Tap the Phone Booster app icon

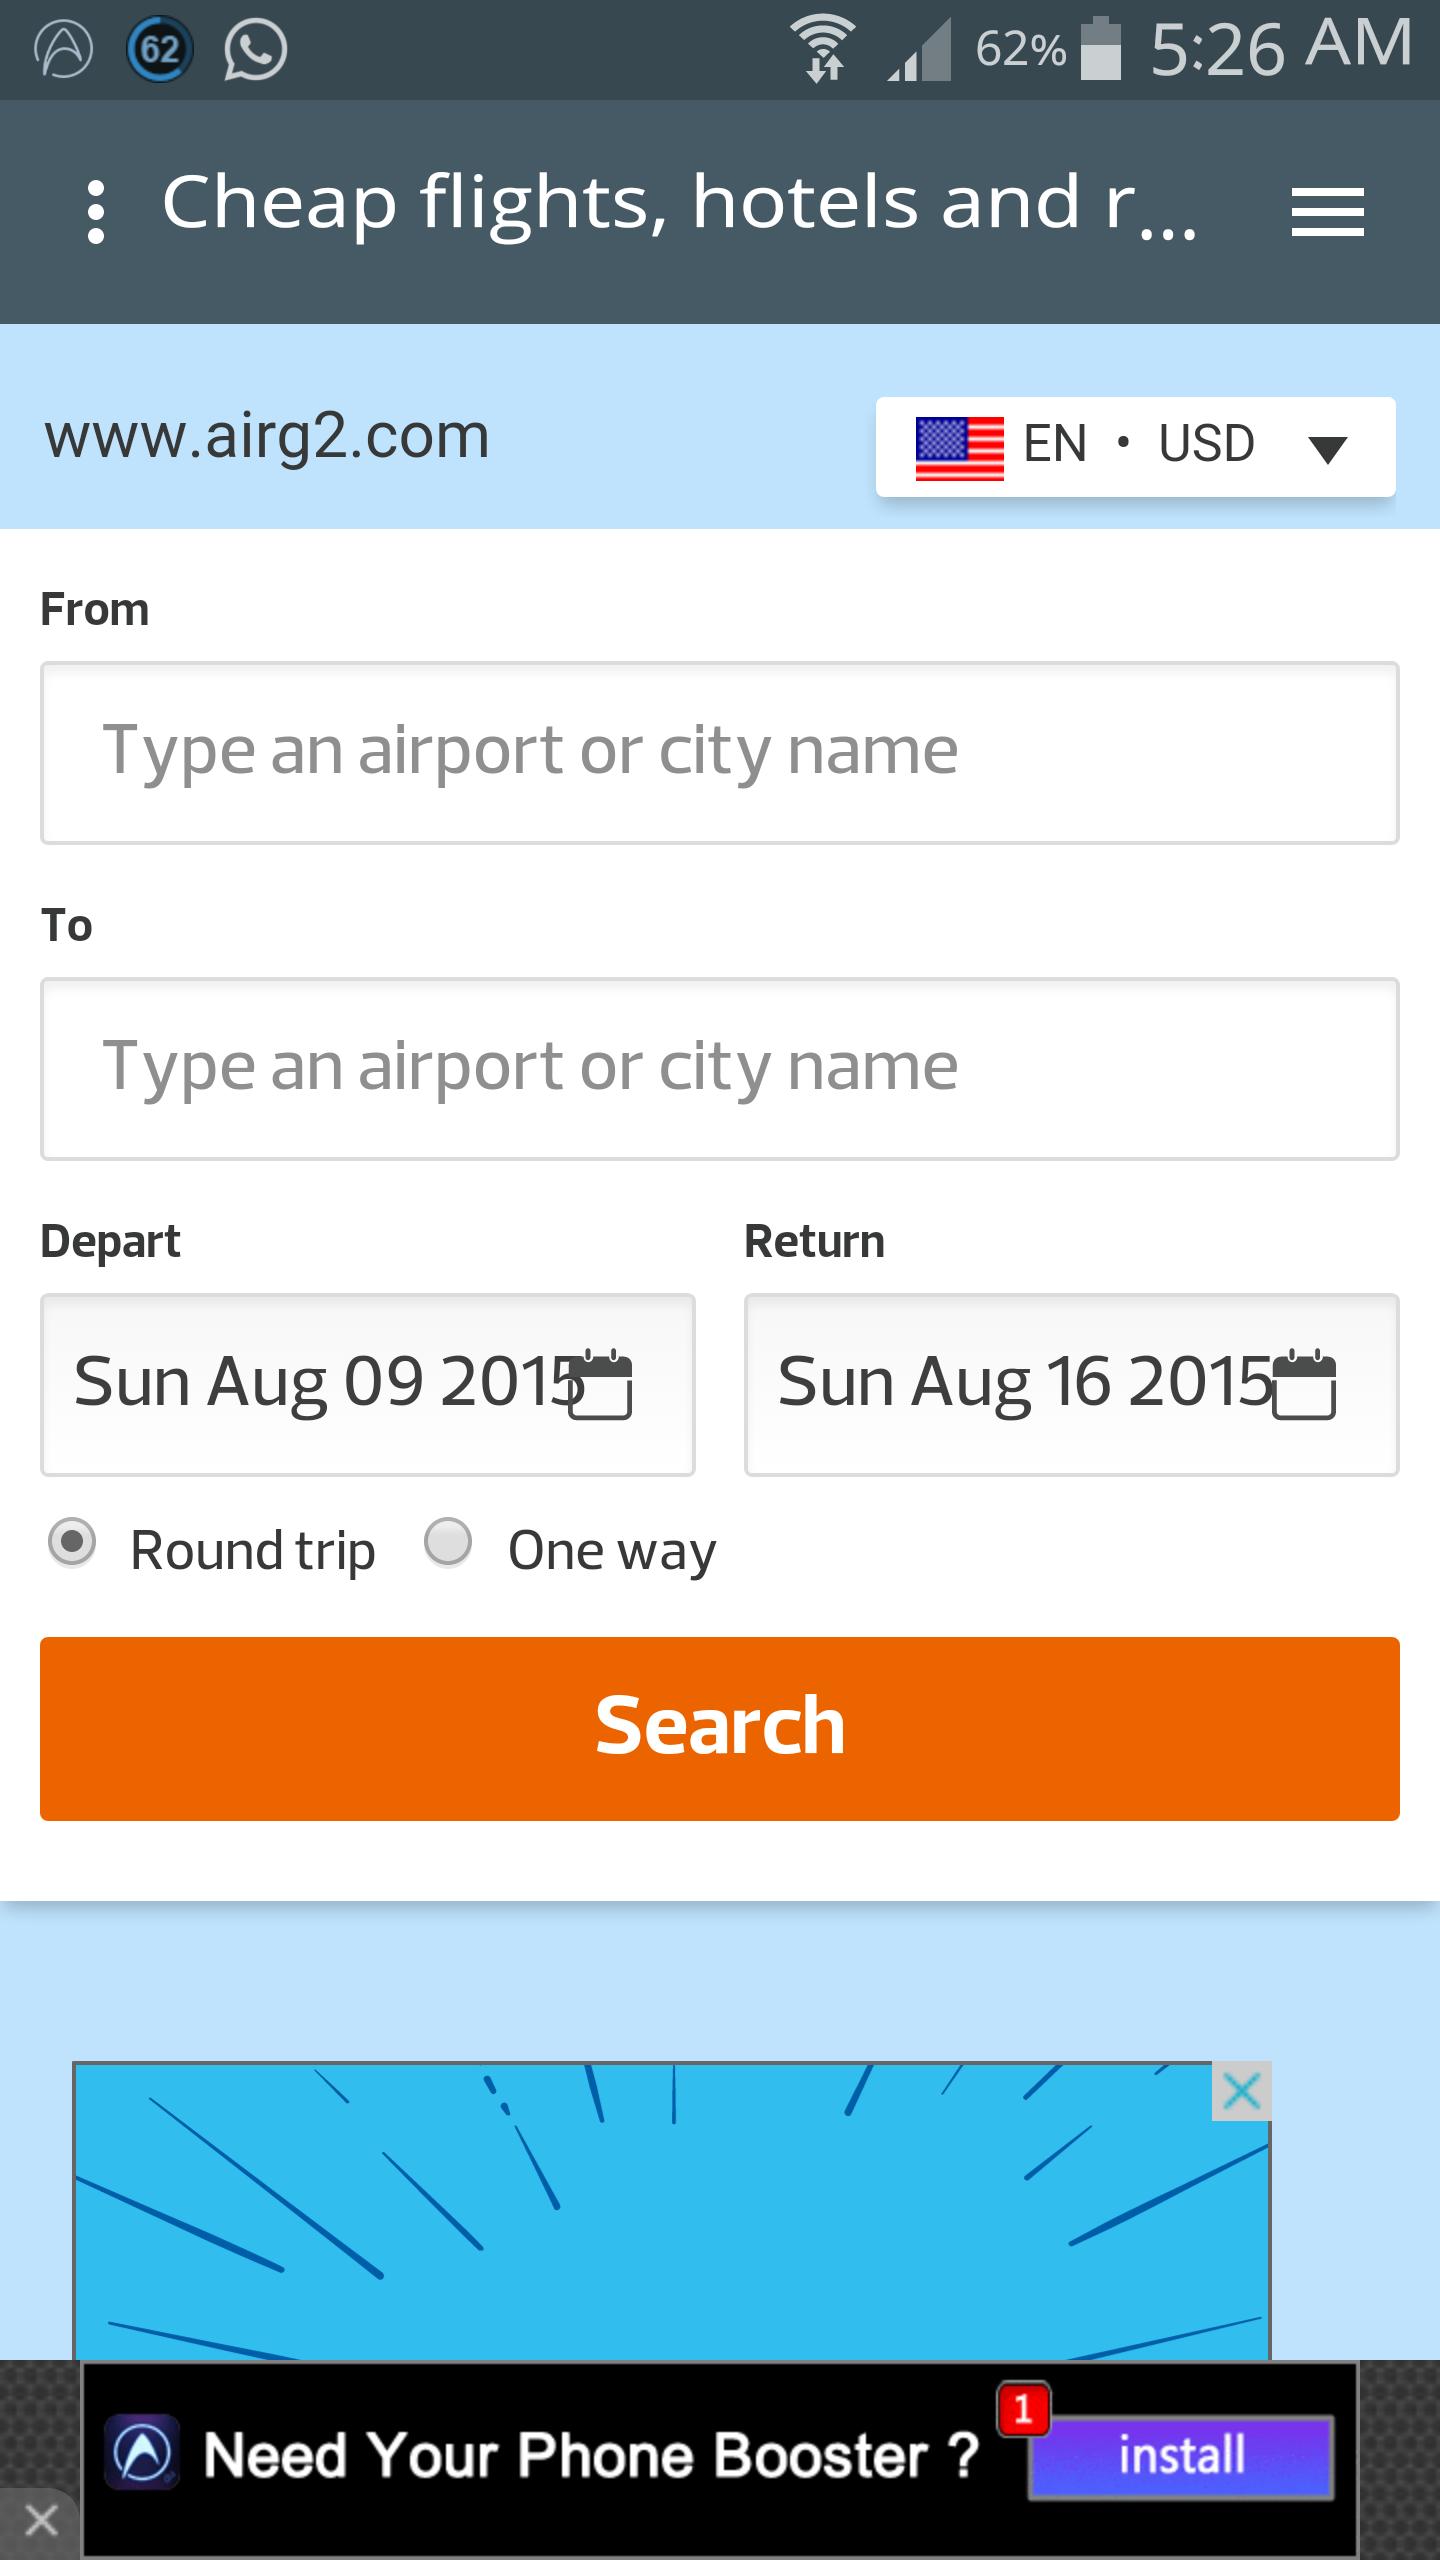click(x=142, y=2454)
